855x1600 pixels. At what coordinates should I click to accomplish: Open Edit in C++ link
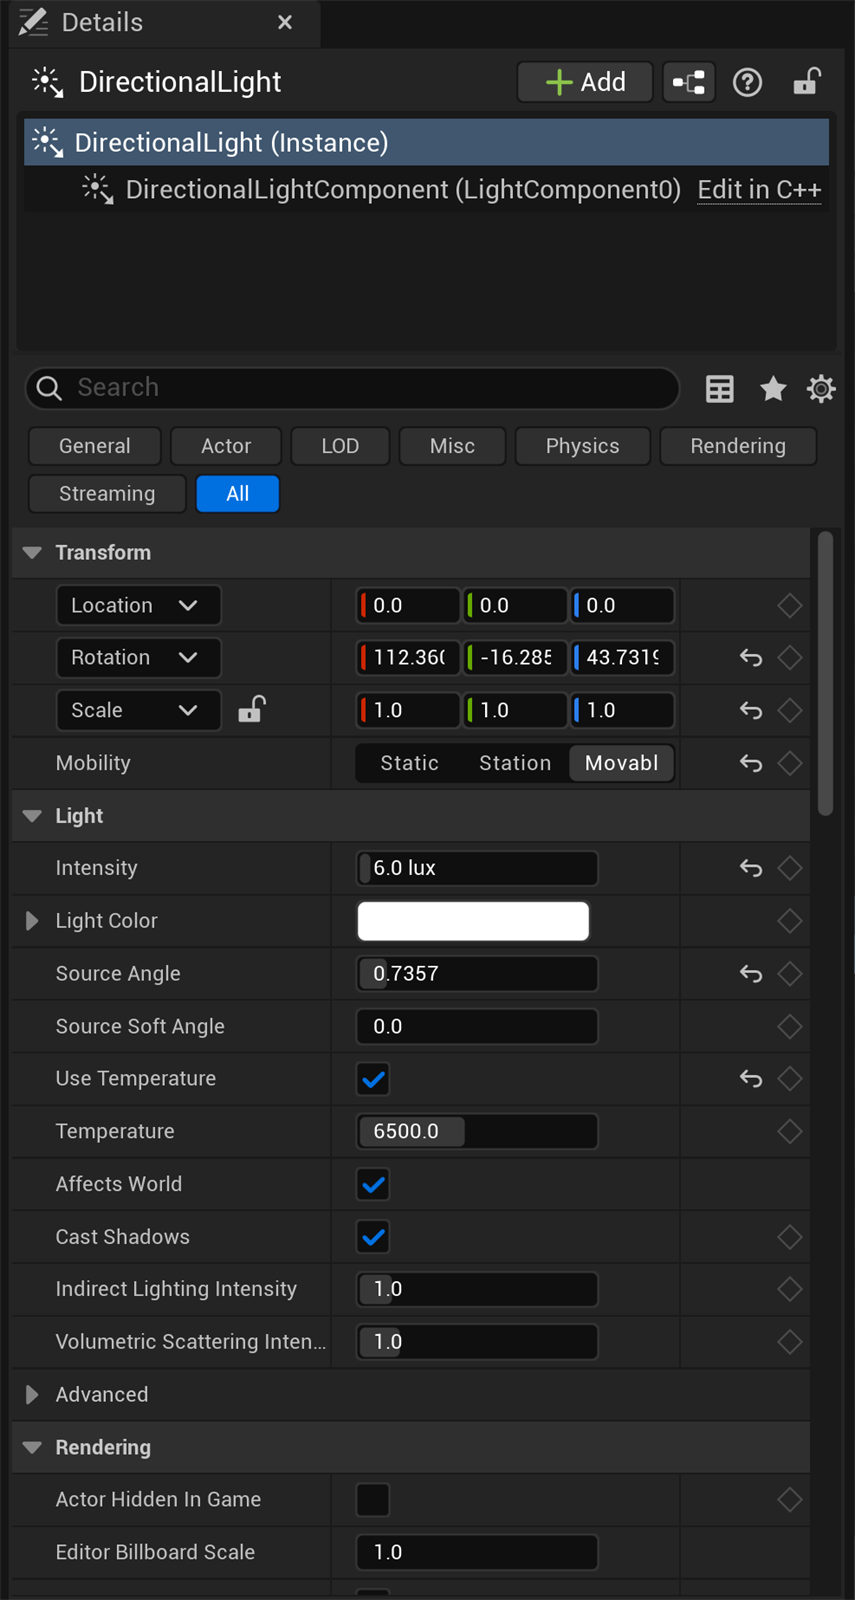[x=759, y=190]
